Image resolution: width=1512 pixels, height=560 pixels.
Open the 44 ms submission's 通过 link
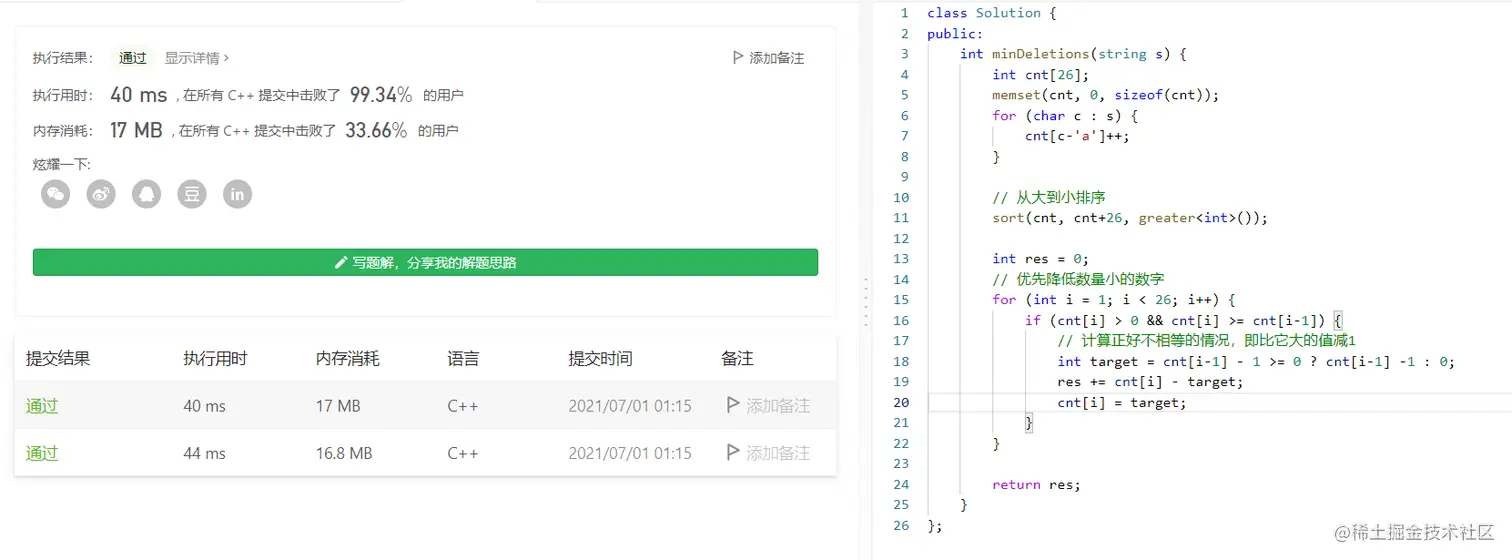42,453
